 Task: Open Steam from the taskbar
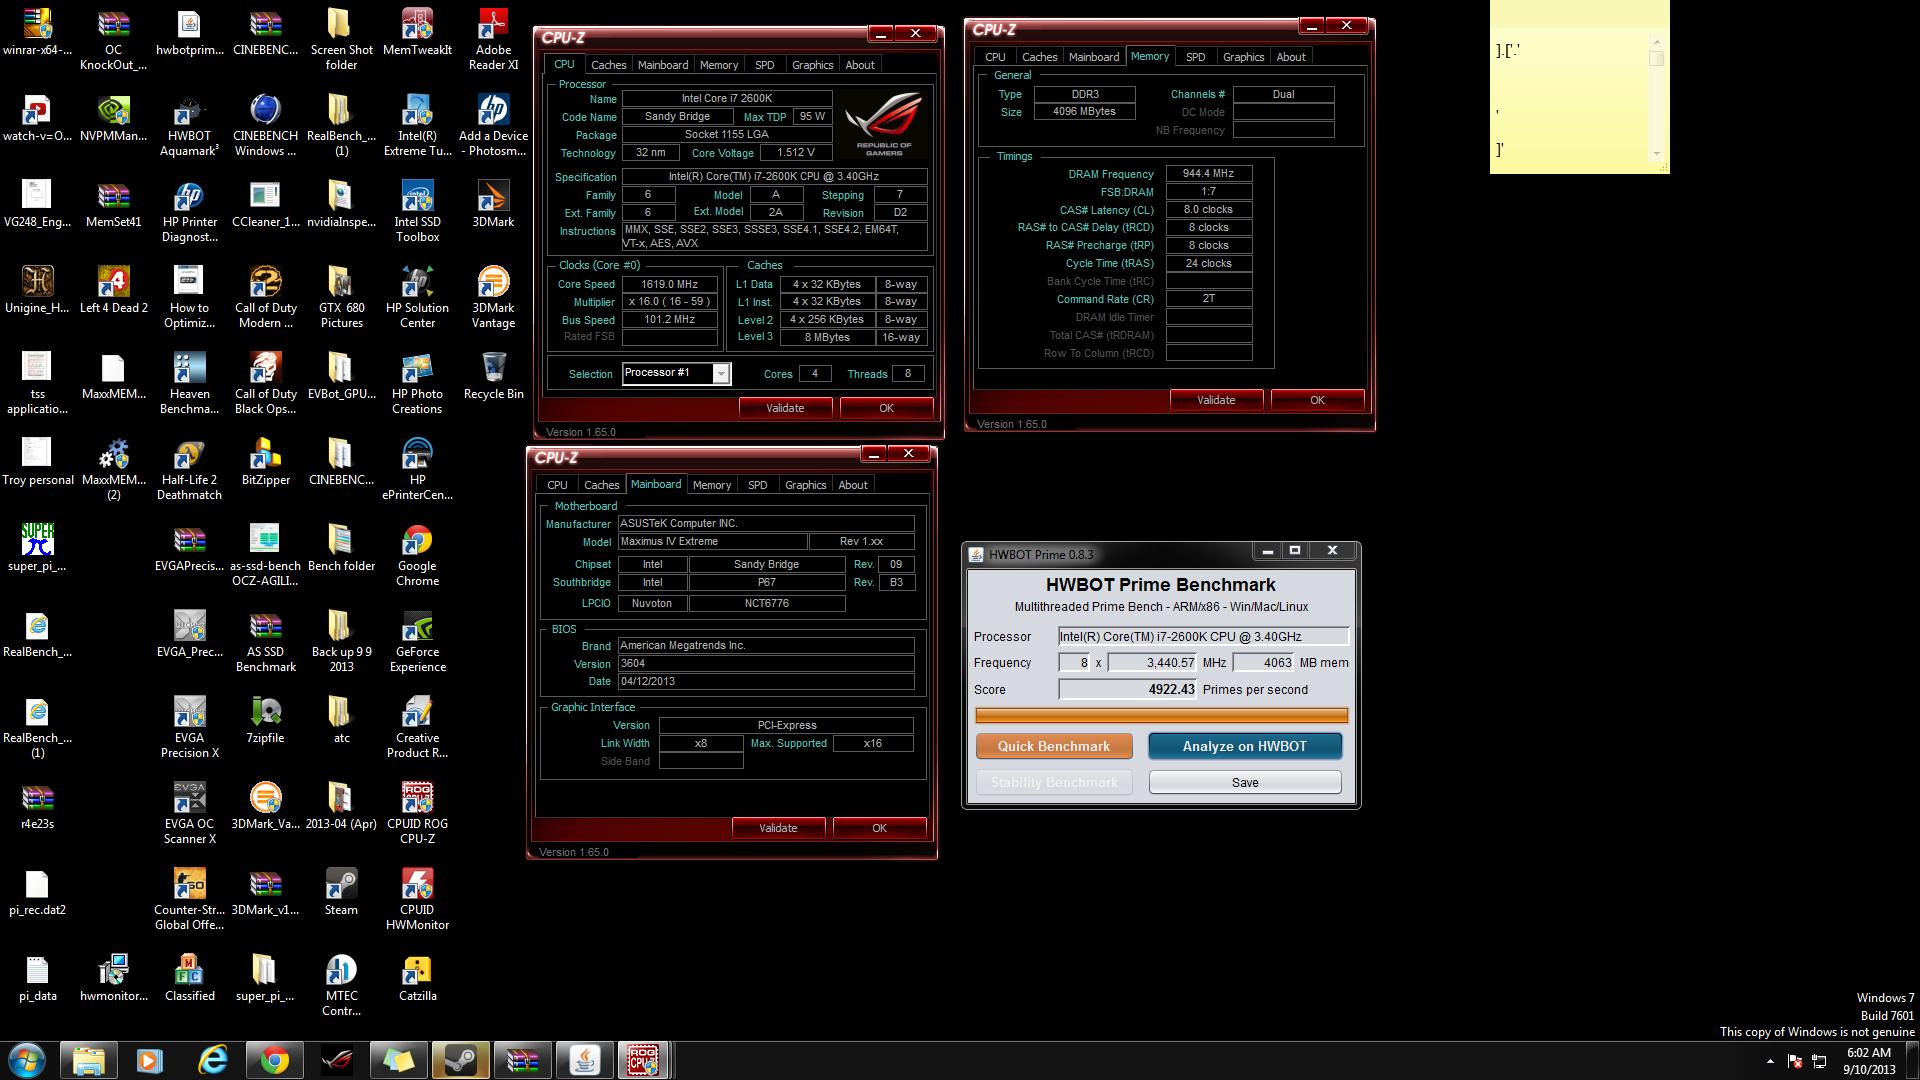(461, 1060)
